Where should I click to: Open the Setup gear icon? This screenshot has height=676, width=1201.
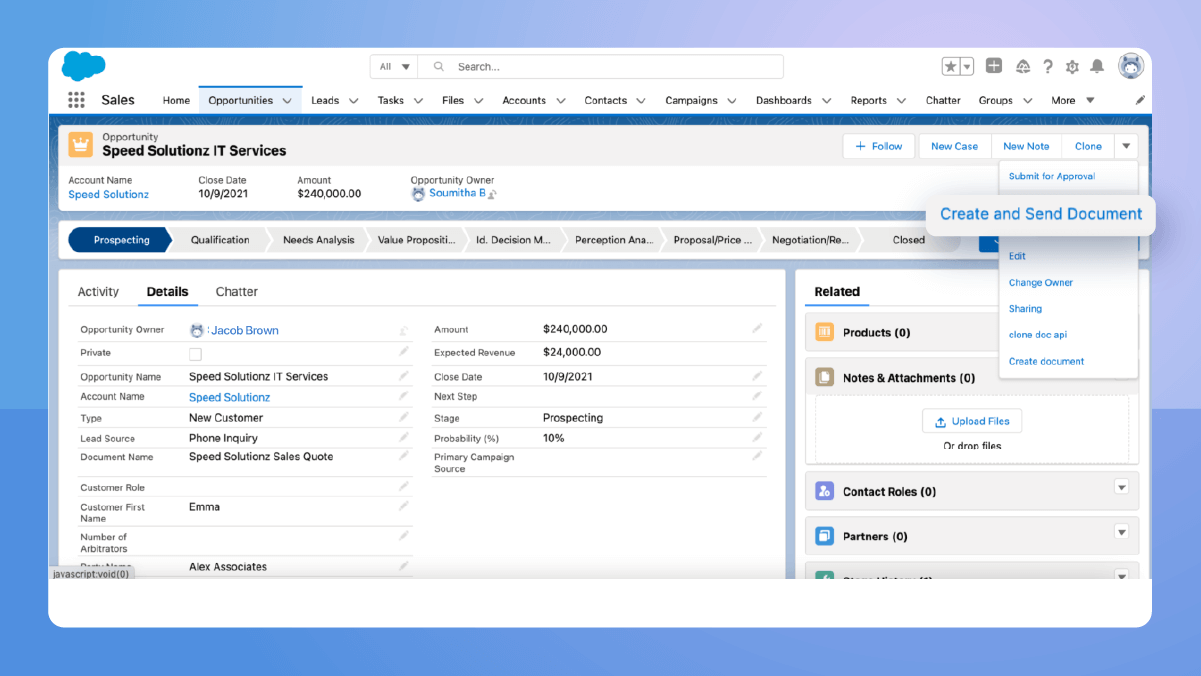coord(1072,67)
